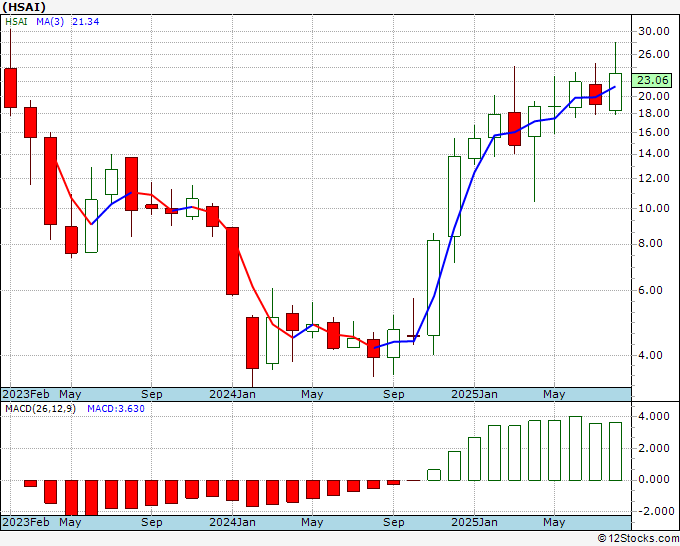Click 2023Feb on the MACD panel axis
Image resolution: width=680 pixels, height=546 pixels.
pyautogui.click(x=26, y=522)
